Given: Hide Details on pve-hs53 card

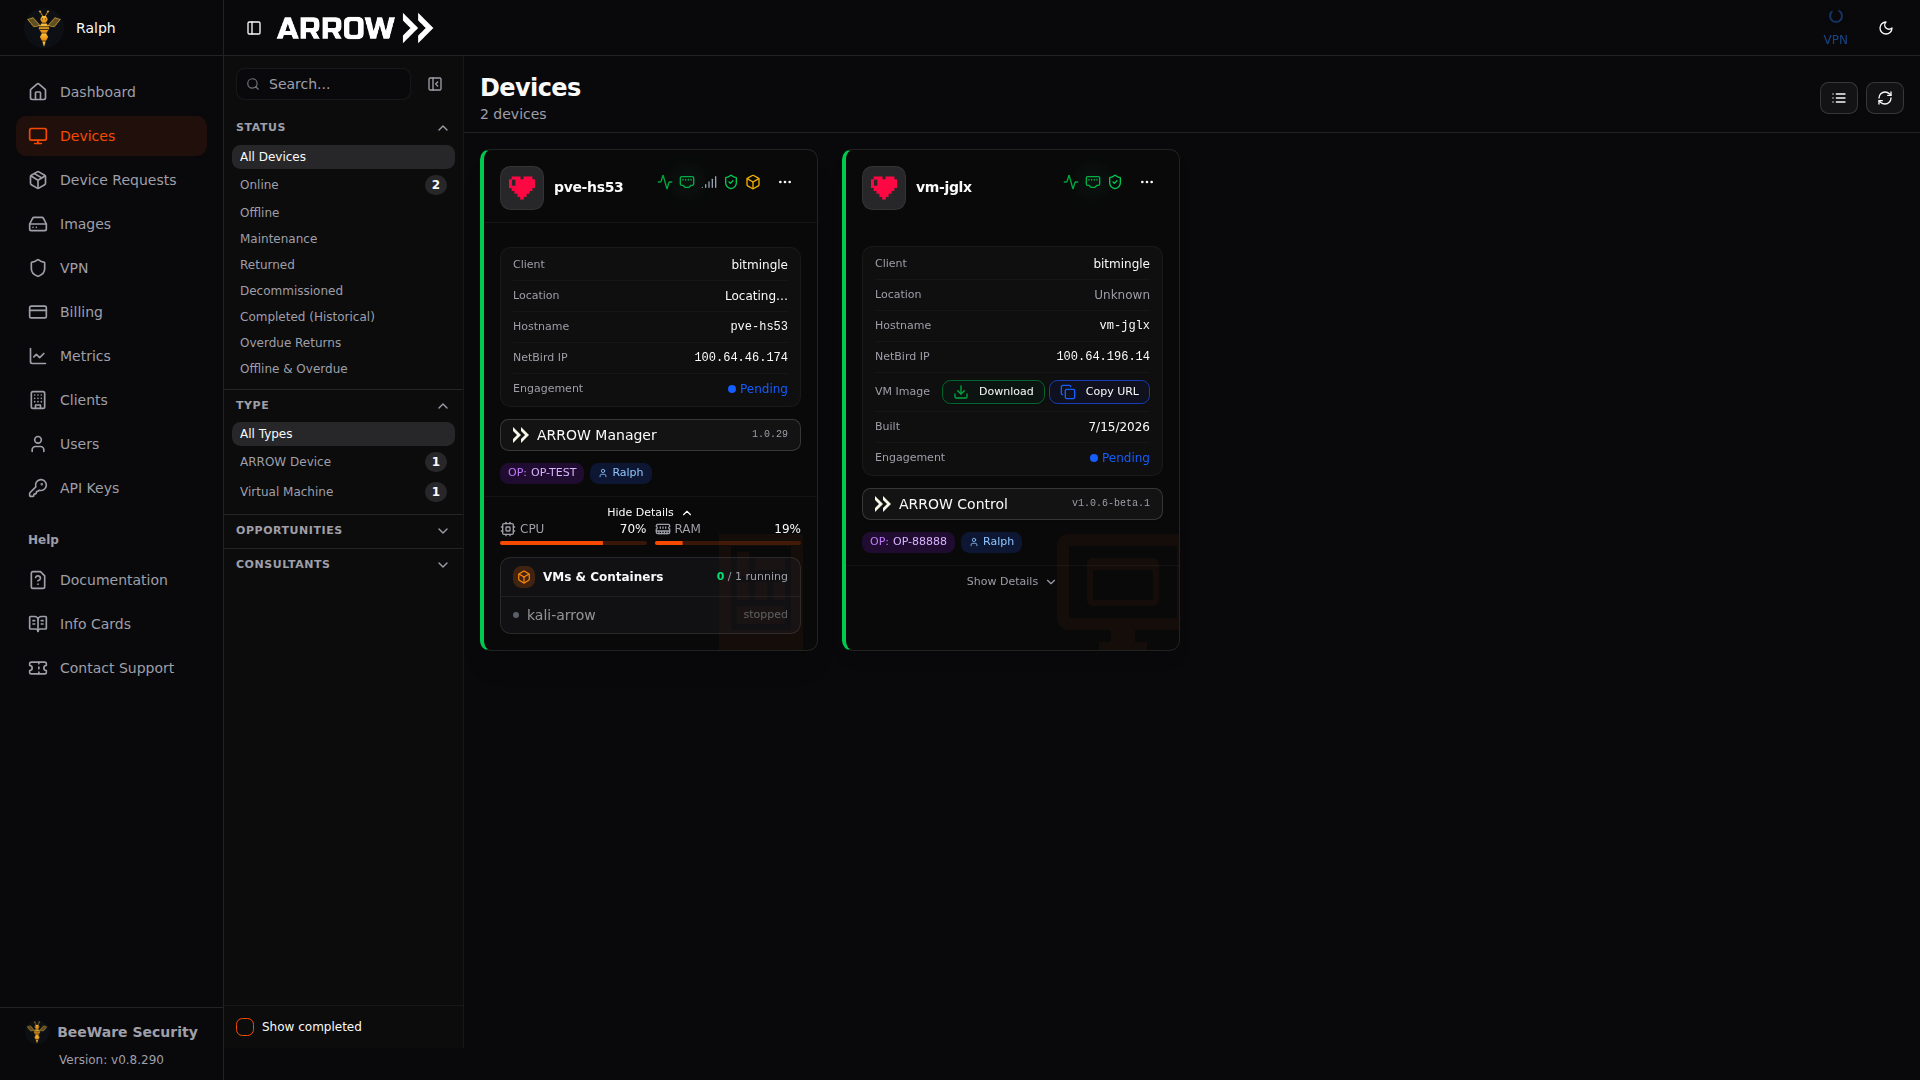Looking at the screenshot, I should (x=649, y=512).
